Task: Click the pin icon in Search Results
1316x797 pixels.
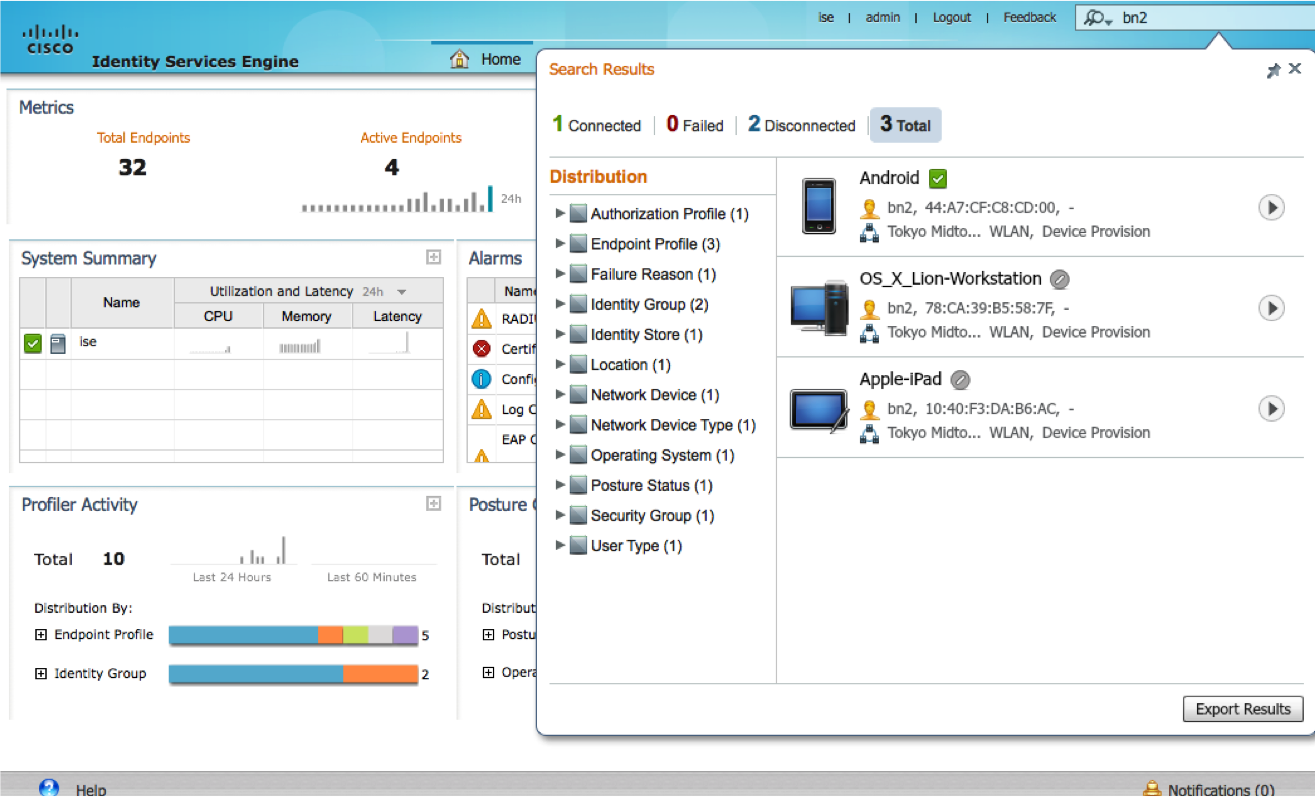Action: tap(1273, 71)
